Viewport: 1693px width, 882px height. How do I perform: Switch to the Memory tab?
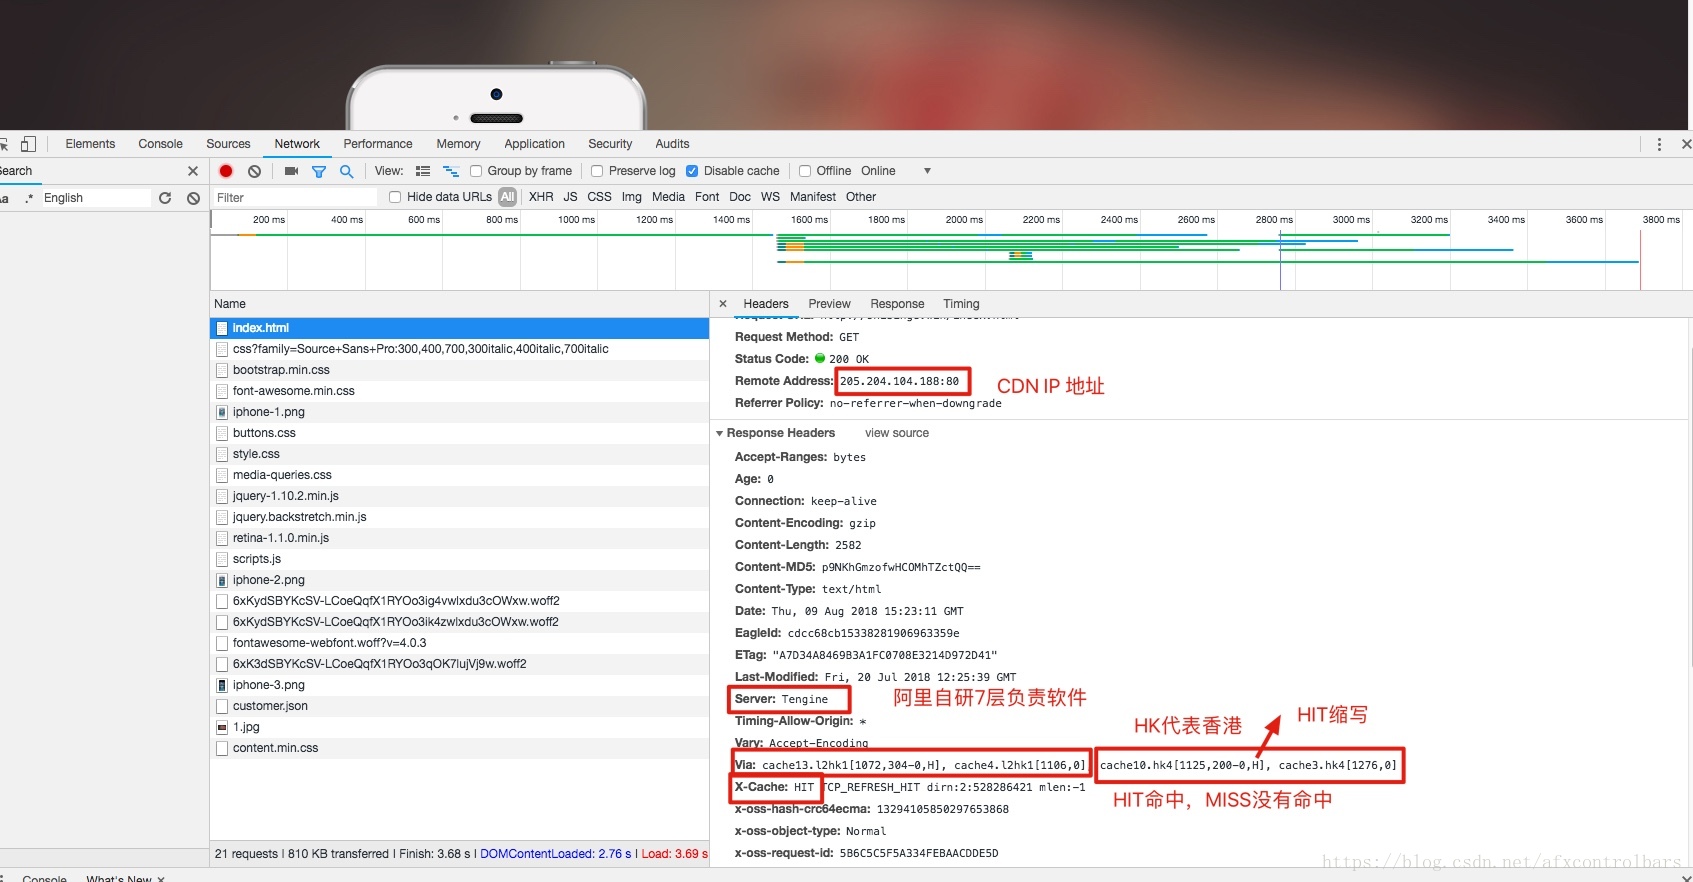pos(458,144)
